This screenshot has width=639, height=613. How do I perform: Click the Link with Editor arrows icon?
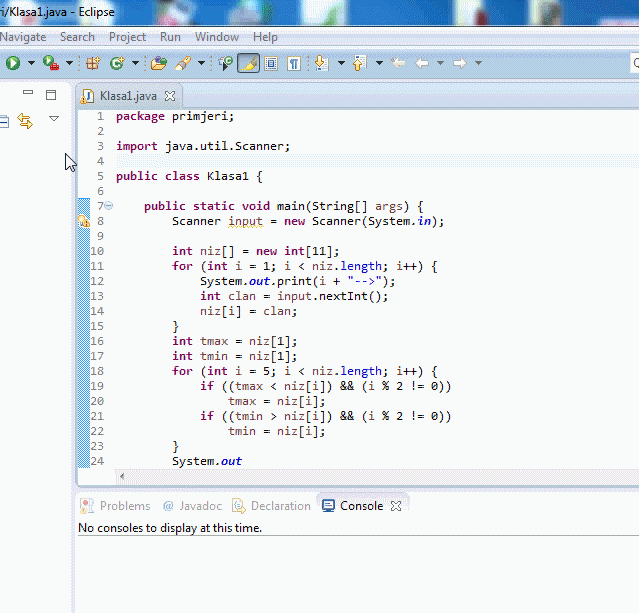tap(25, 120)
